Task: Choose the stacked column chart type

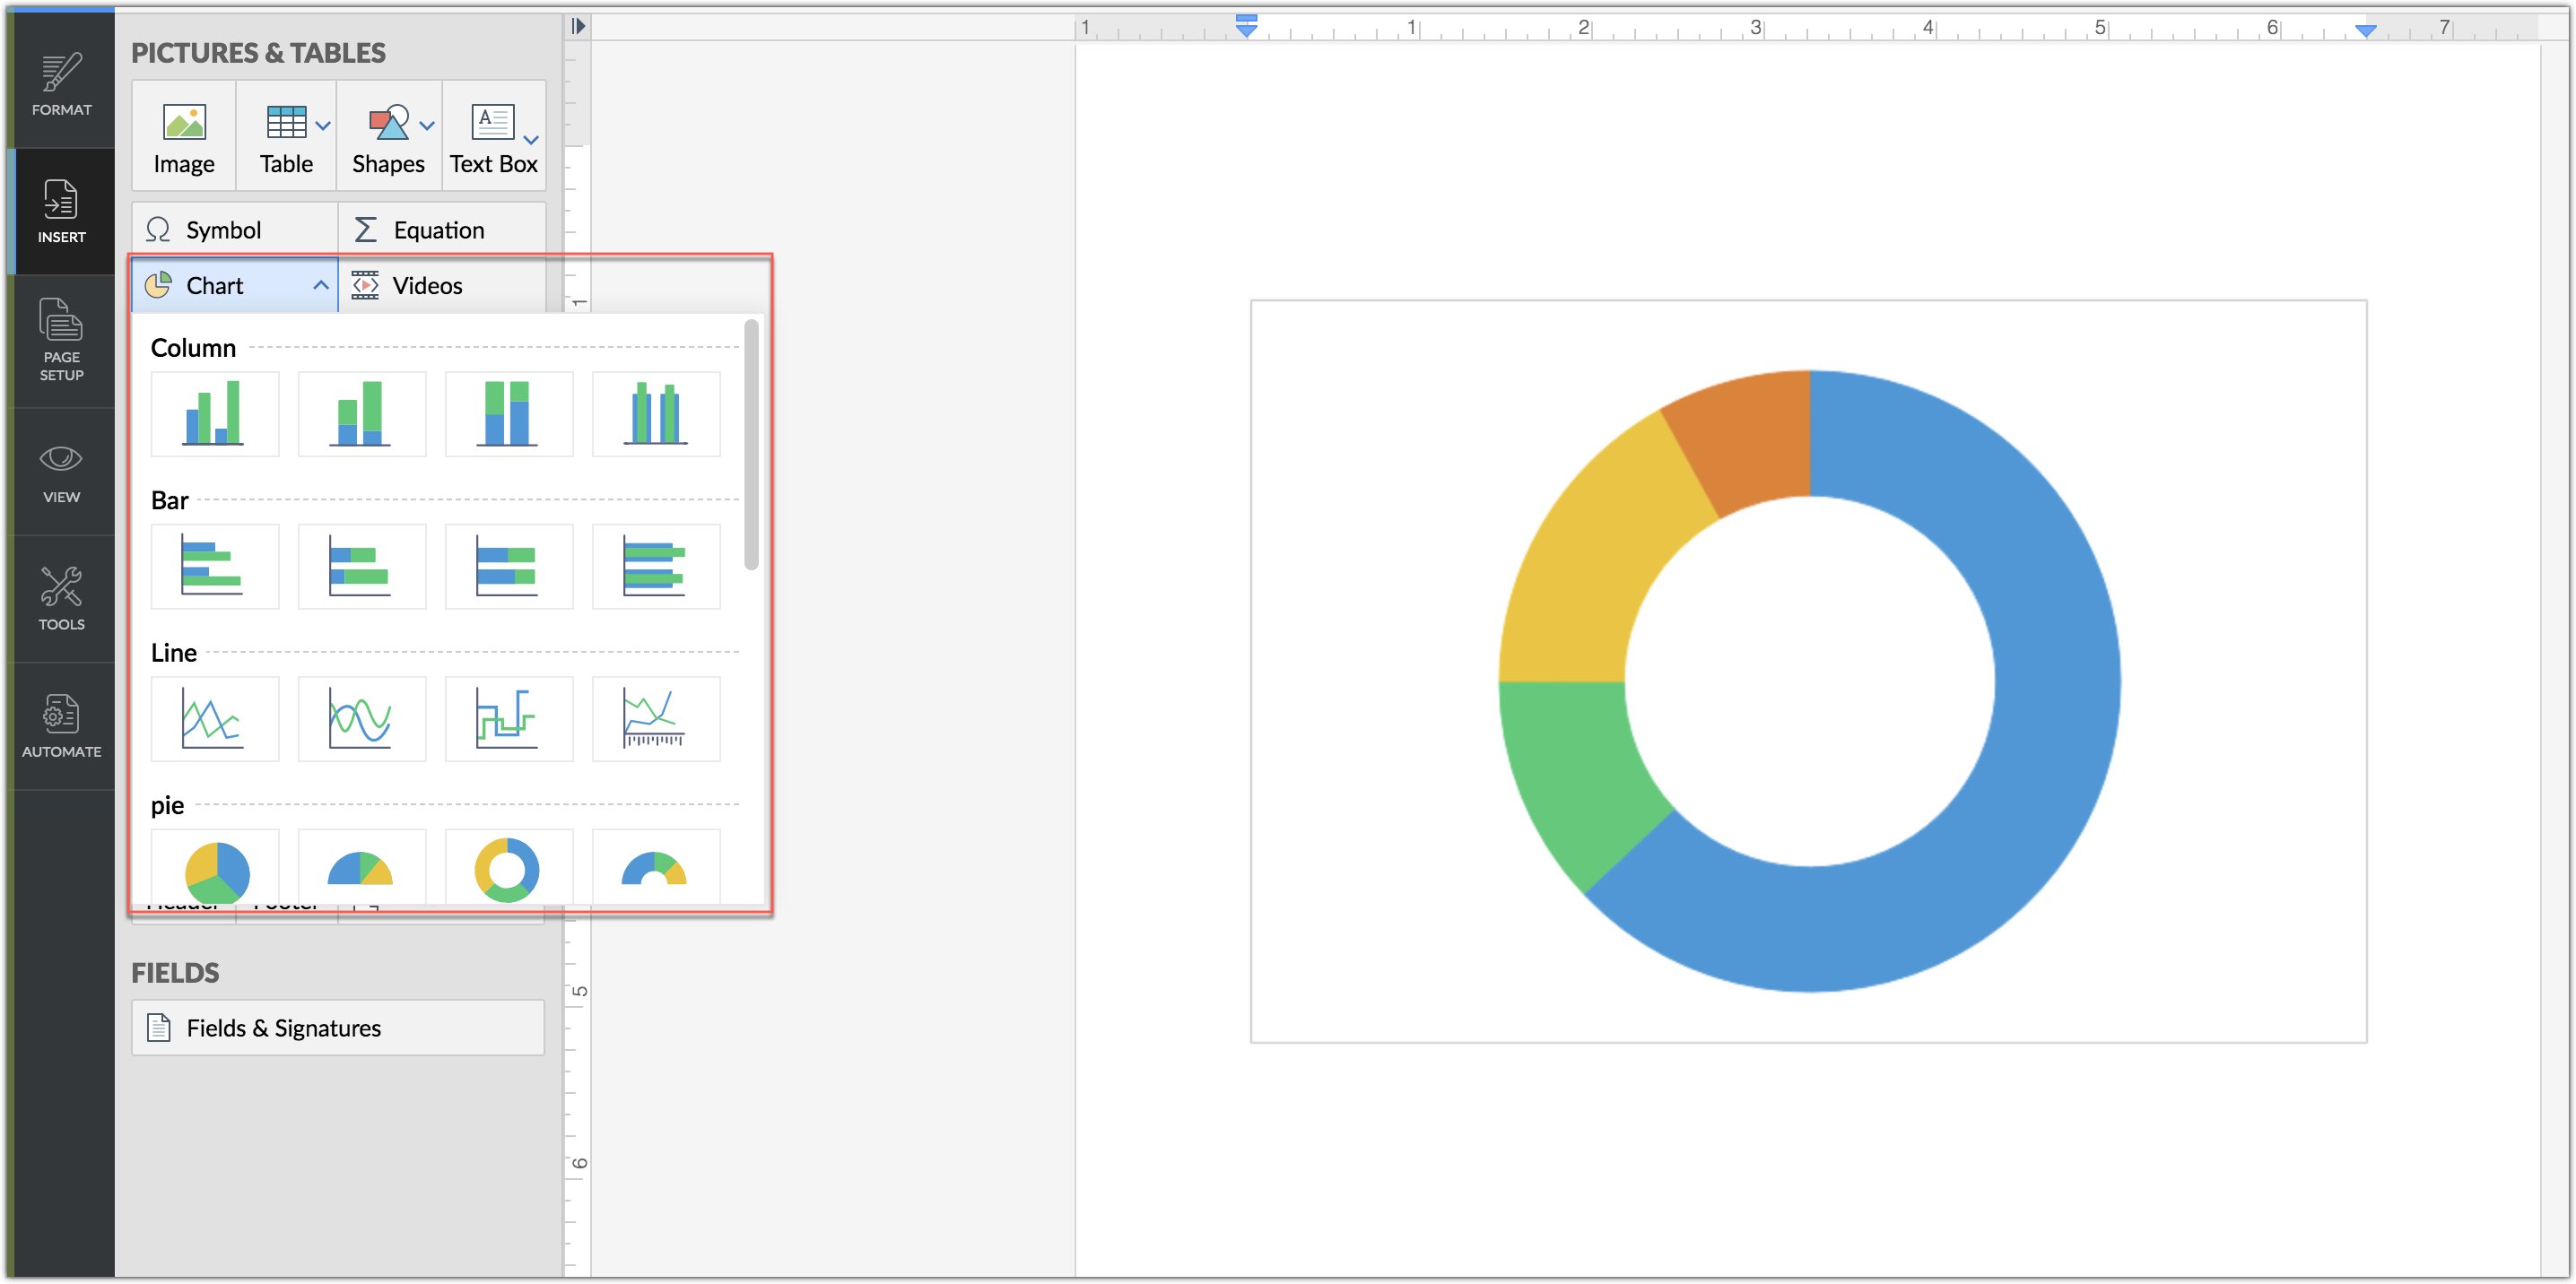Action: pos(361,414)
